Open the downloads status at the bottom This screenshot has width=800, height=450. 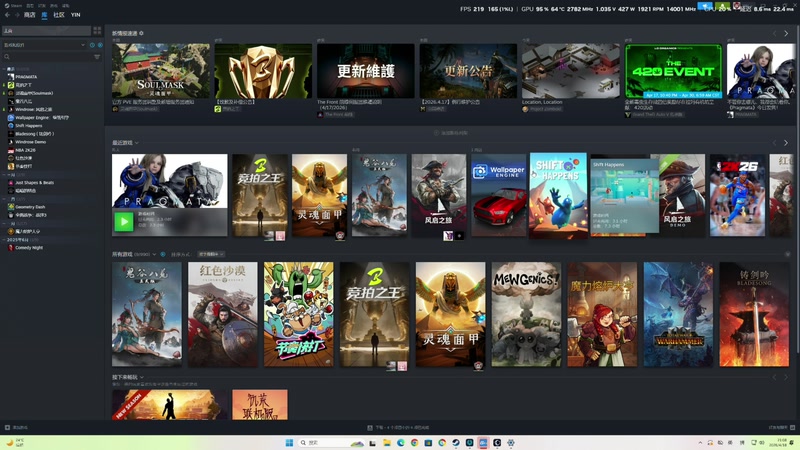[398, 428]
